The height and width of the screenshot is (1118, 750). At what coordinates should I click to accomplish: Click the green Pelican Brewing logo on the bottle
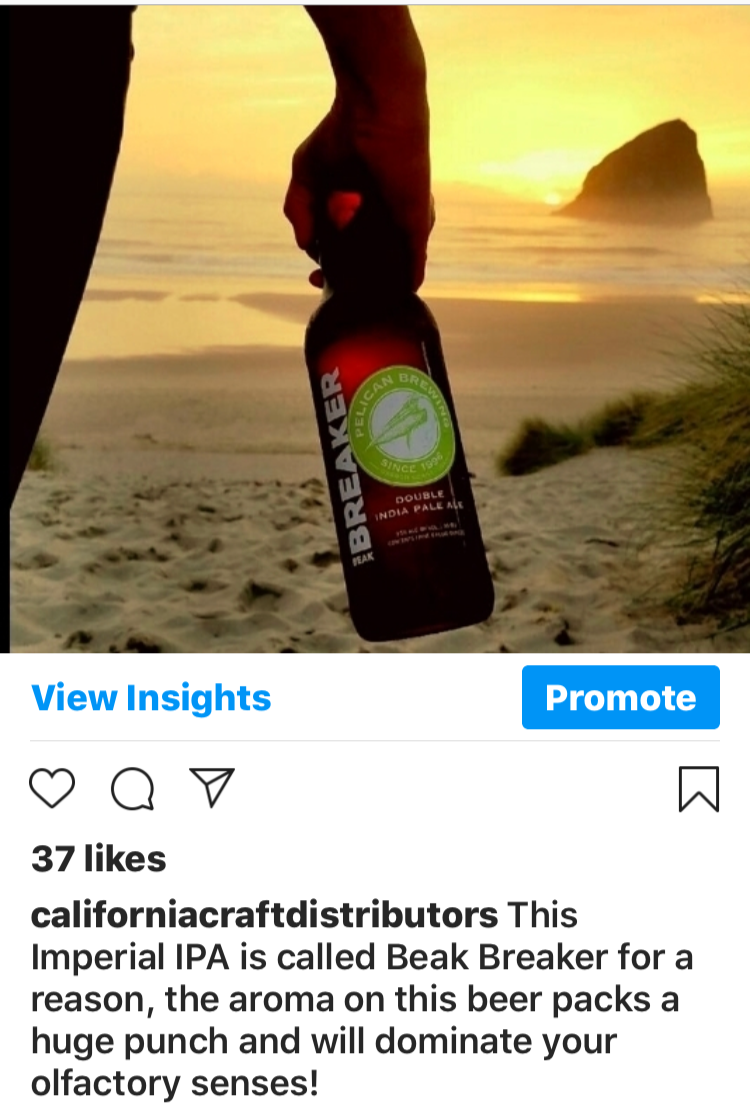click(x=402, y=424)
